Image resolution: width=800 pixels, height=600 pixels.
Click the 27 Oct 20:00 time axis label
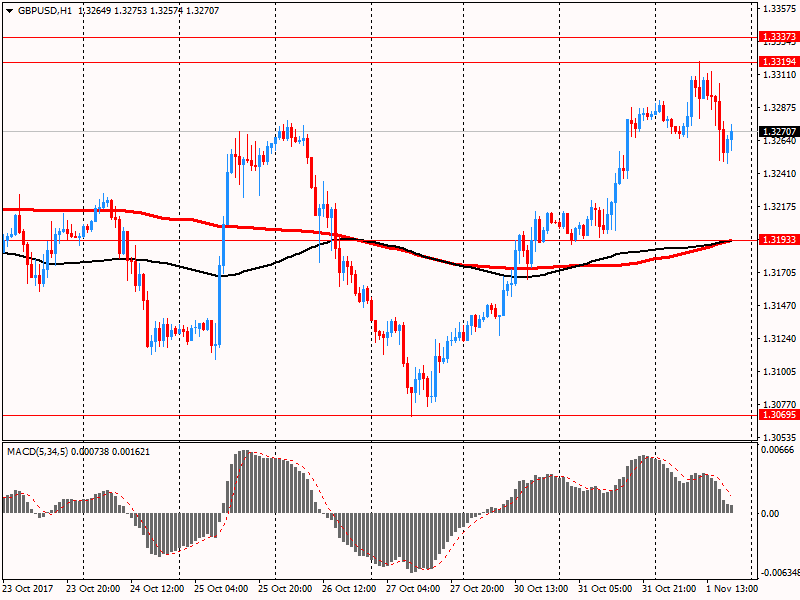click(x=477, y=589)
